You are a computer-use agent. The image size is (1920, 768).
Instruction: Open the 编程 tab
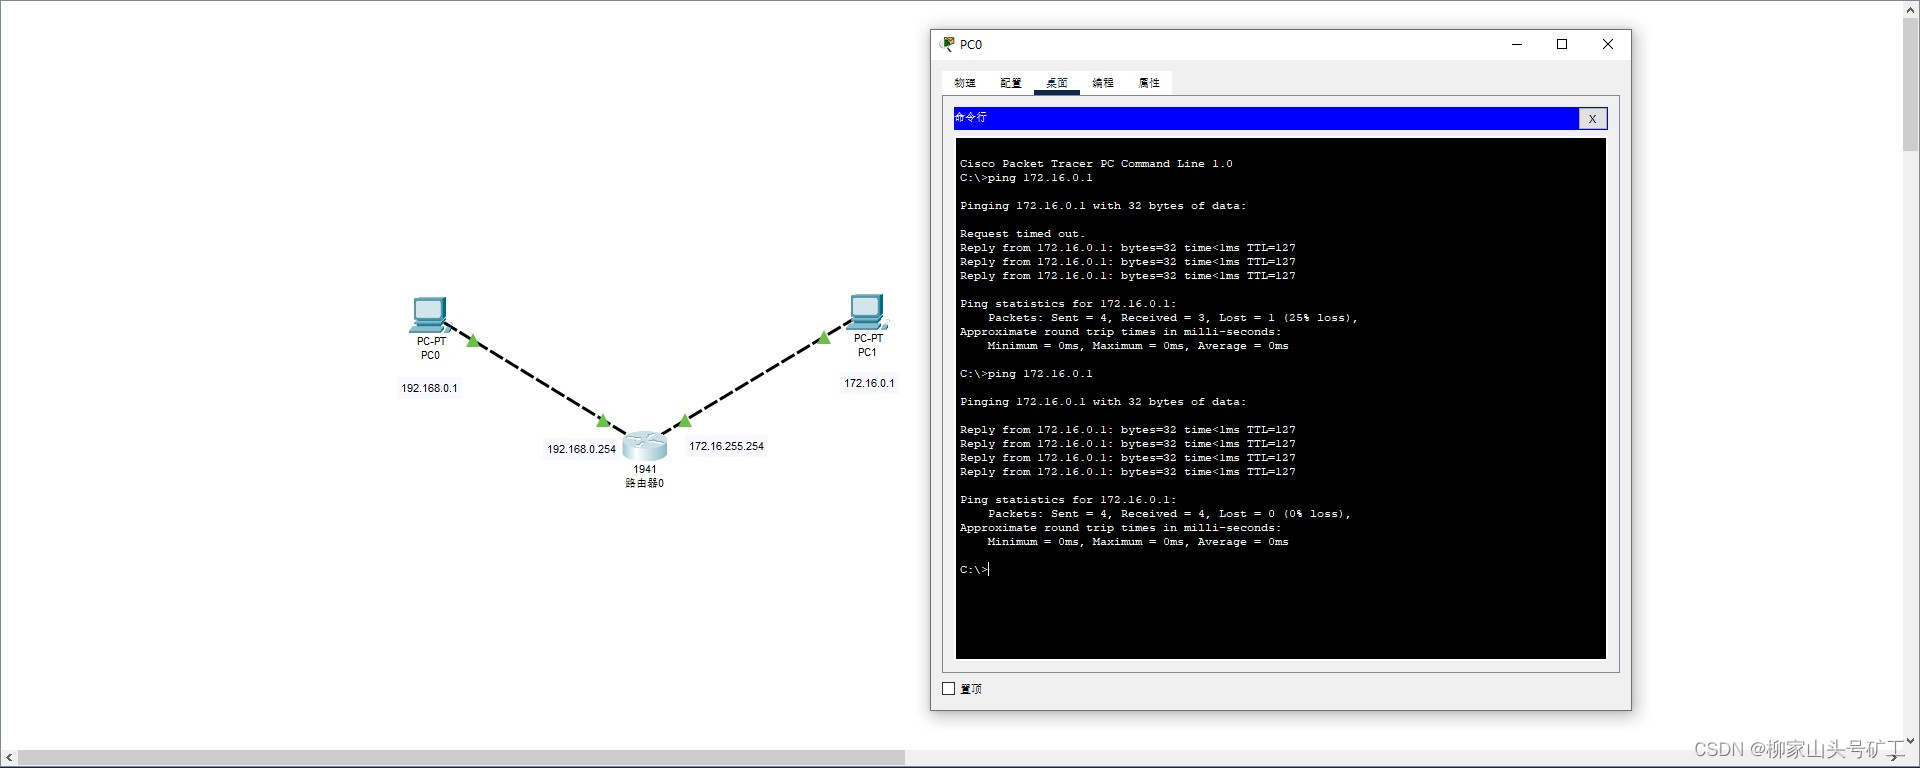1103,83
